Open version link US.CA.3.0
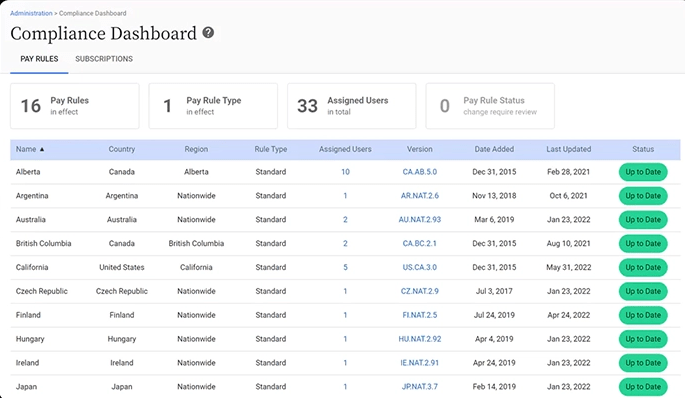 [419, 267]
